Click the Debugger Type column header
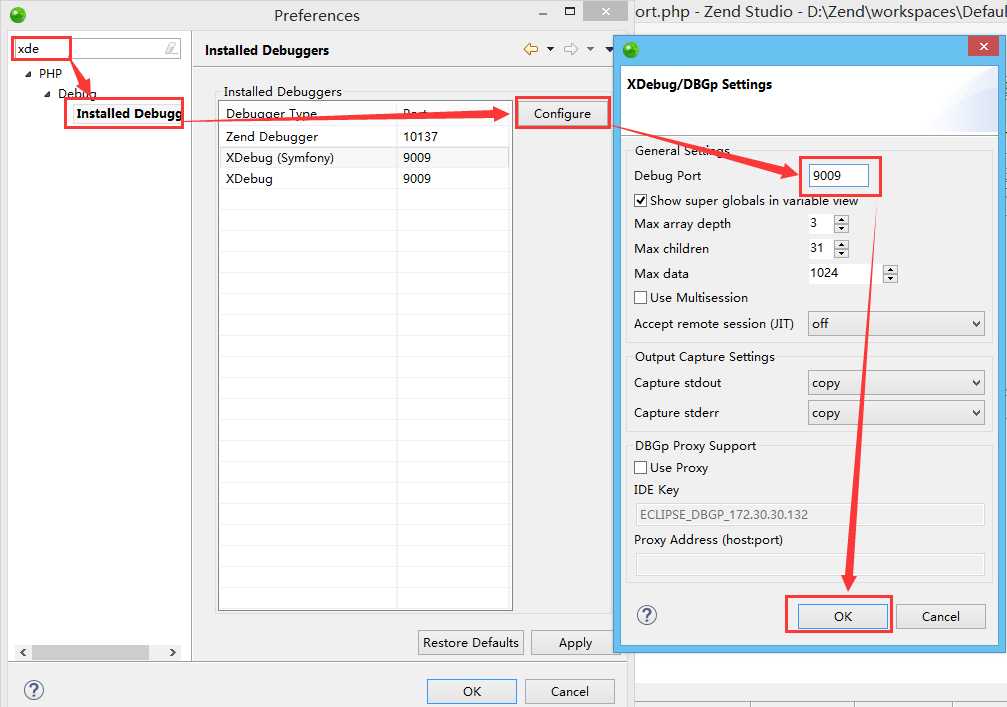The height and width of the screenshot is (707, 1007). (308, 114)
